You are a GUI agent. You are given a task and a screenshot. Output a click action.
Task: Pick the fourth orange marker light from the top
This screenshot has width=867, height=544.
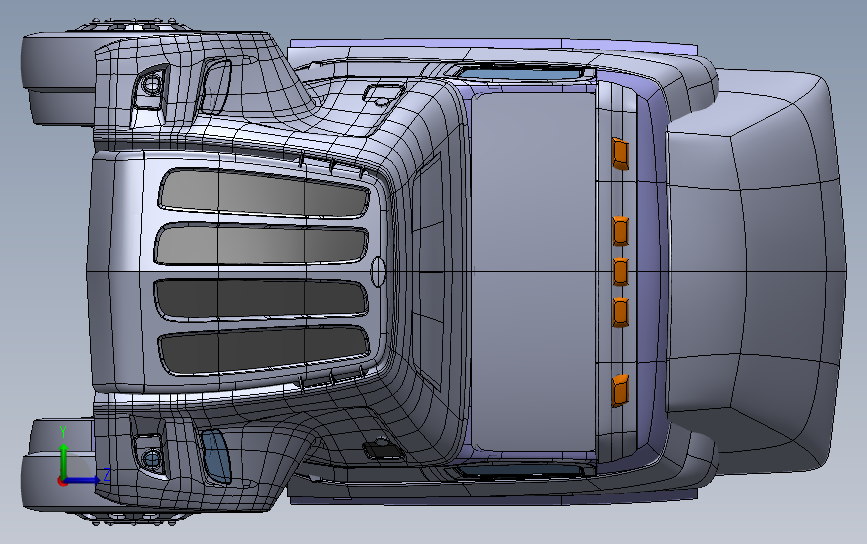(620, 312)
